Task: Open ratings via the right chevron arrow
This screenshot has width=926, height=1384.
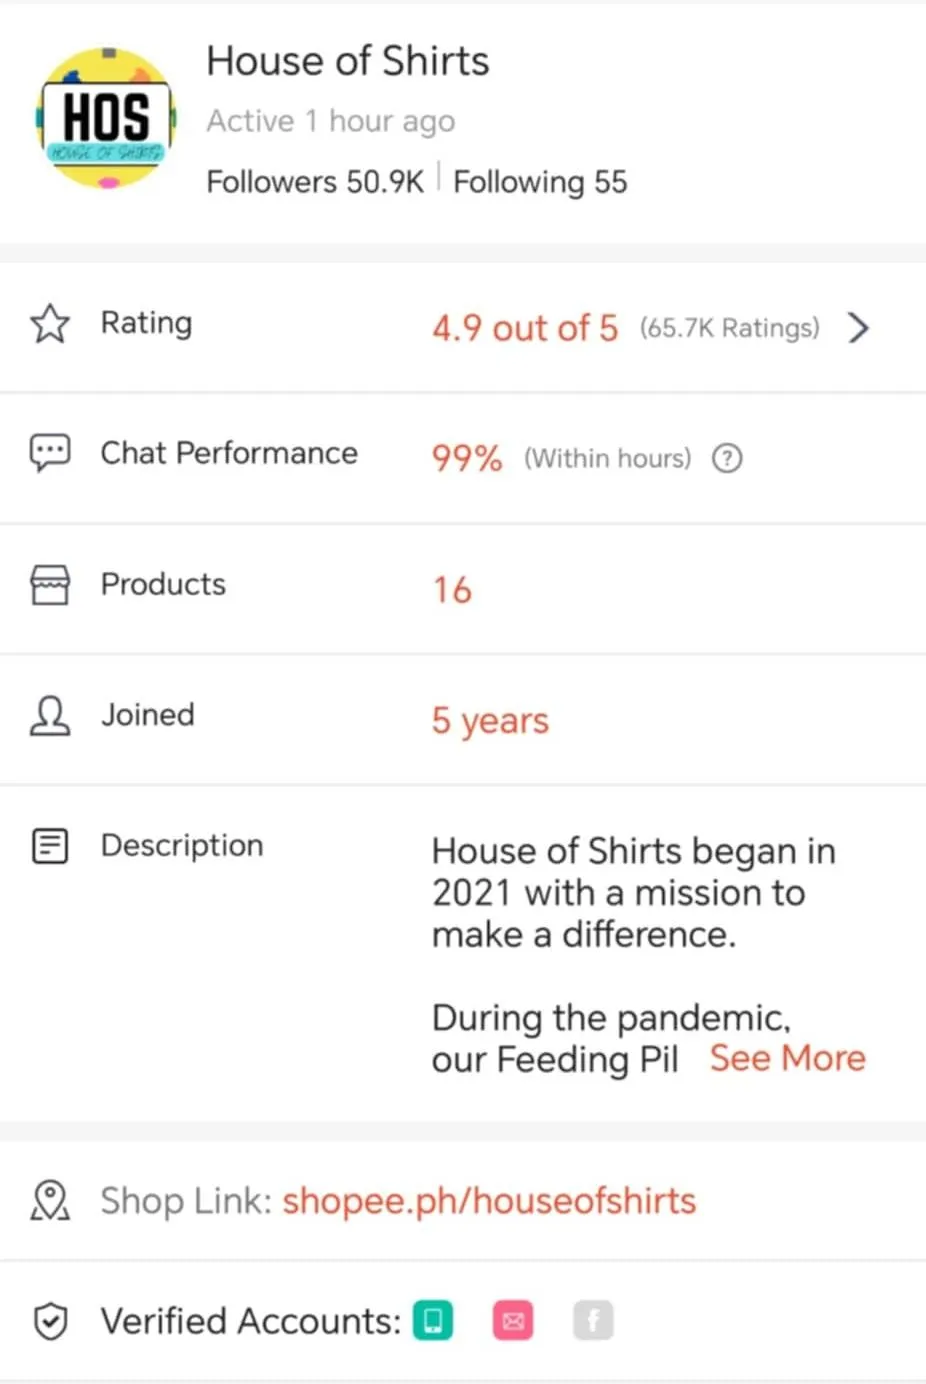Action: coord(858,328)
